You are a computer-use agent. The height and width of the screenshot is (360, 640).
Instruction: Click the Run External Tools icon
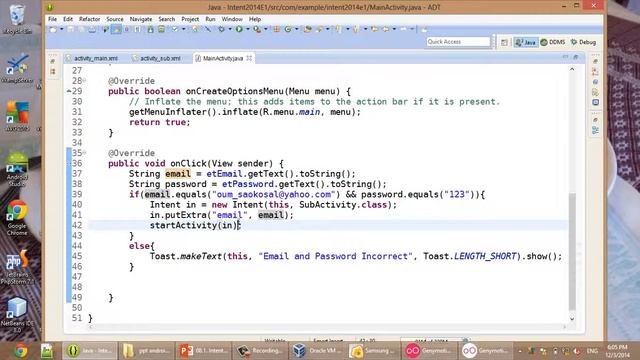pyautogui.click(x=257, y=29)
